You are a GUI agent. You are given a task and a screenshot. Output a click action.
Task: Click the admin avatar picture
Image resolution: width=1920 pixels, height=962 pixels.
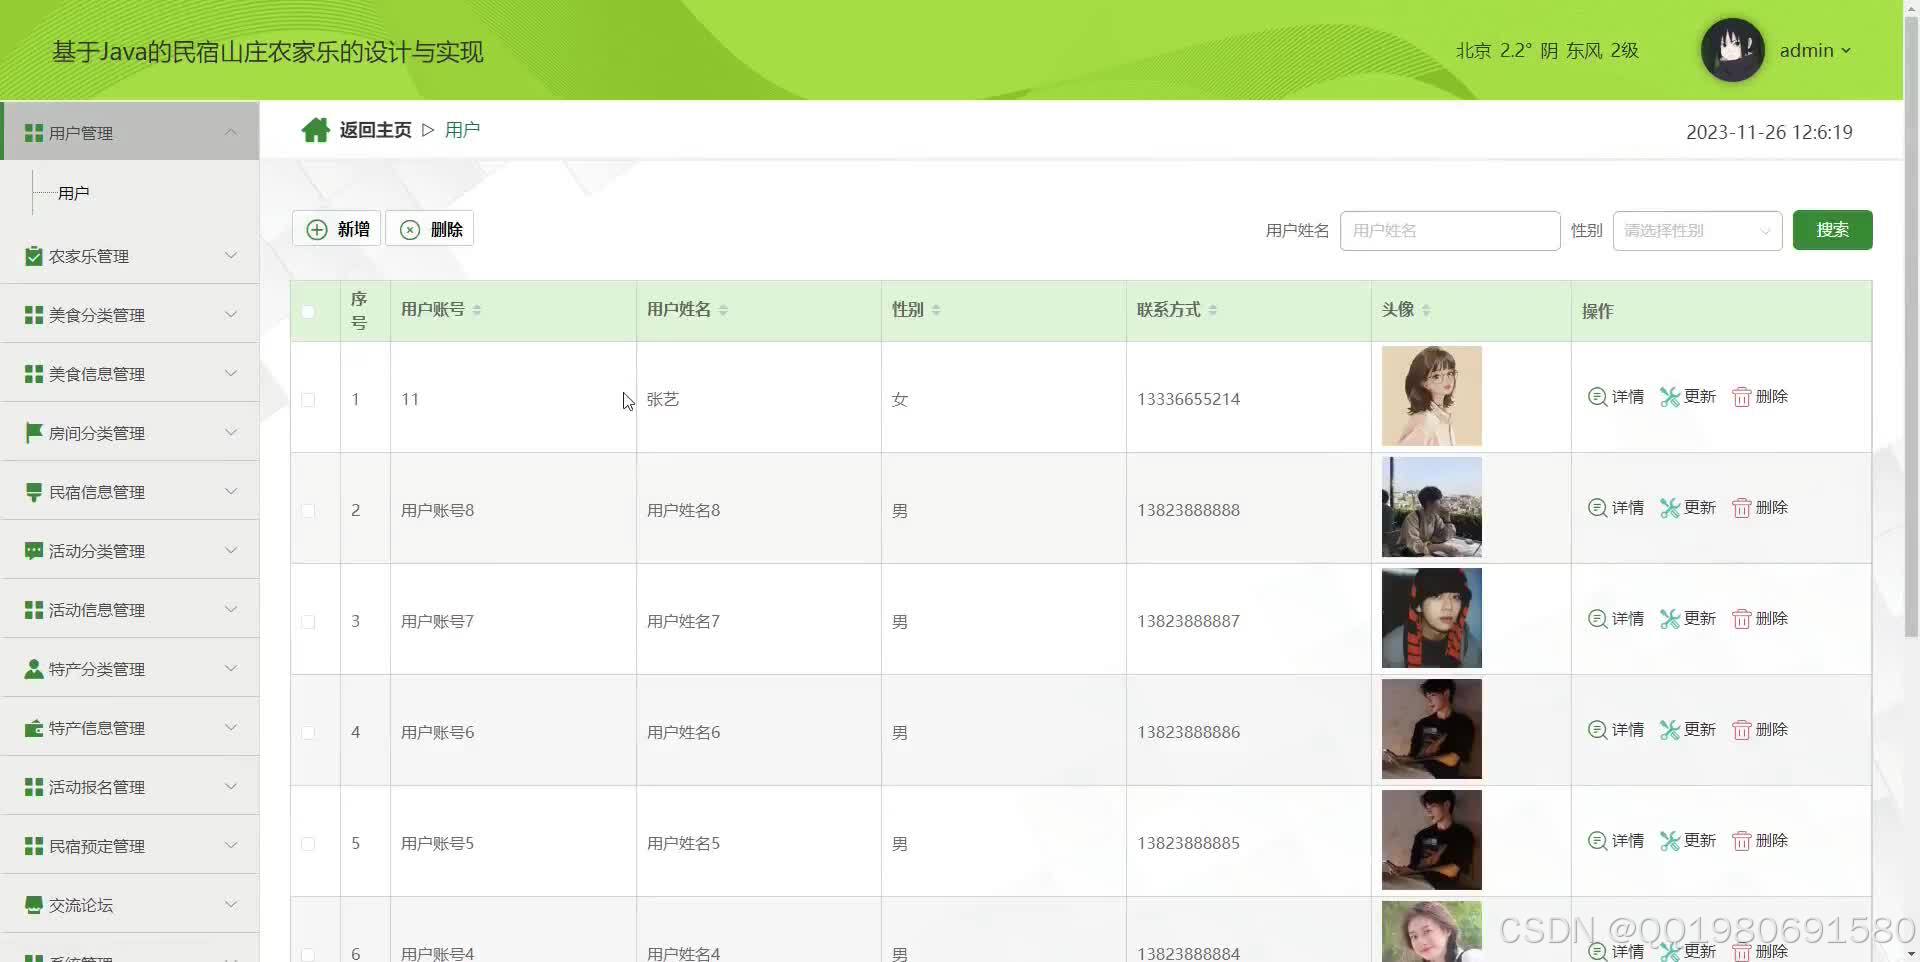click(x=1732, y=50)
